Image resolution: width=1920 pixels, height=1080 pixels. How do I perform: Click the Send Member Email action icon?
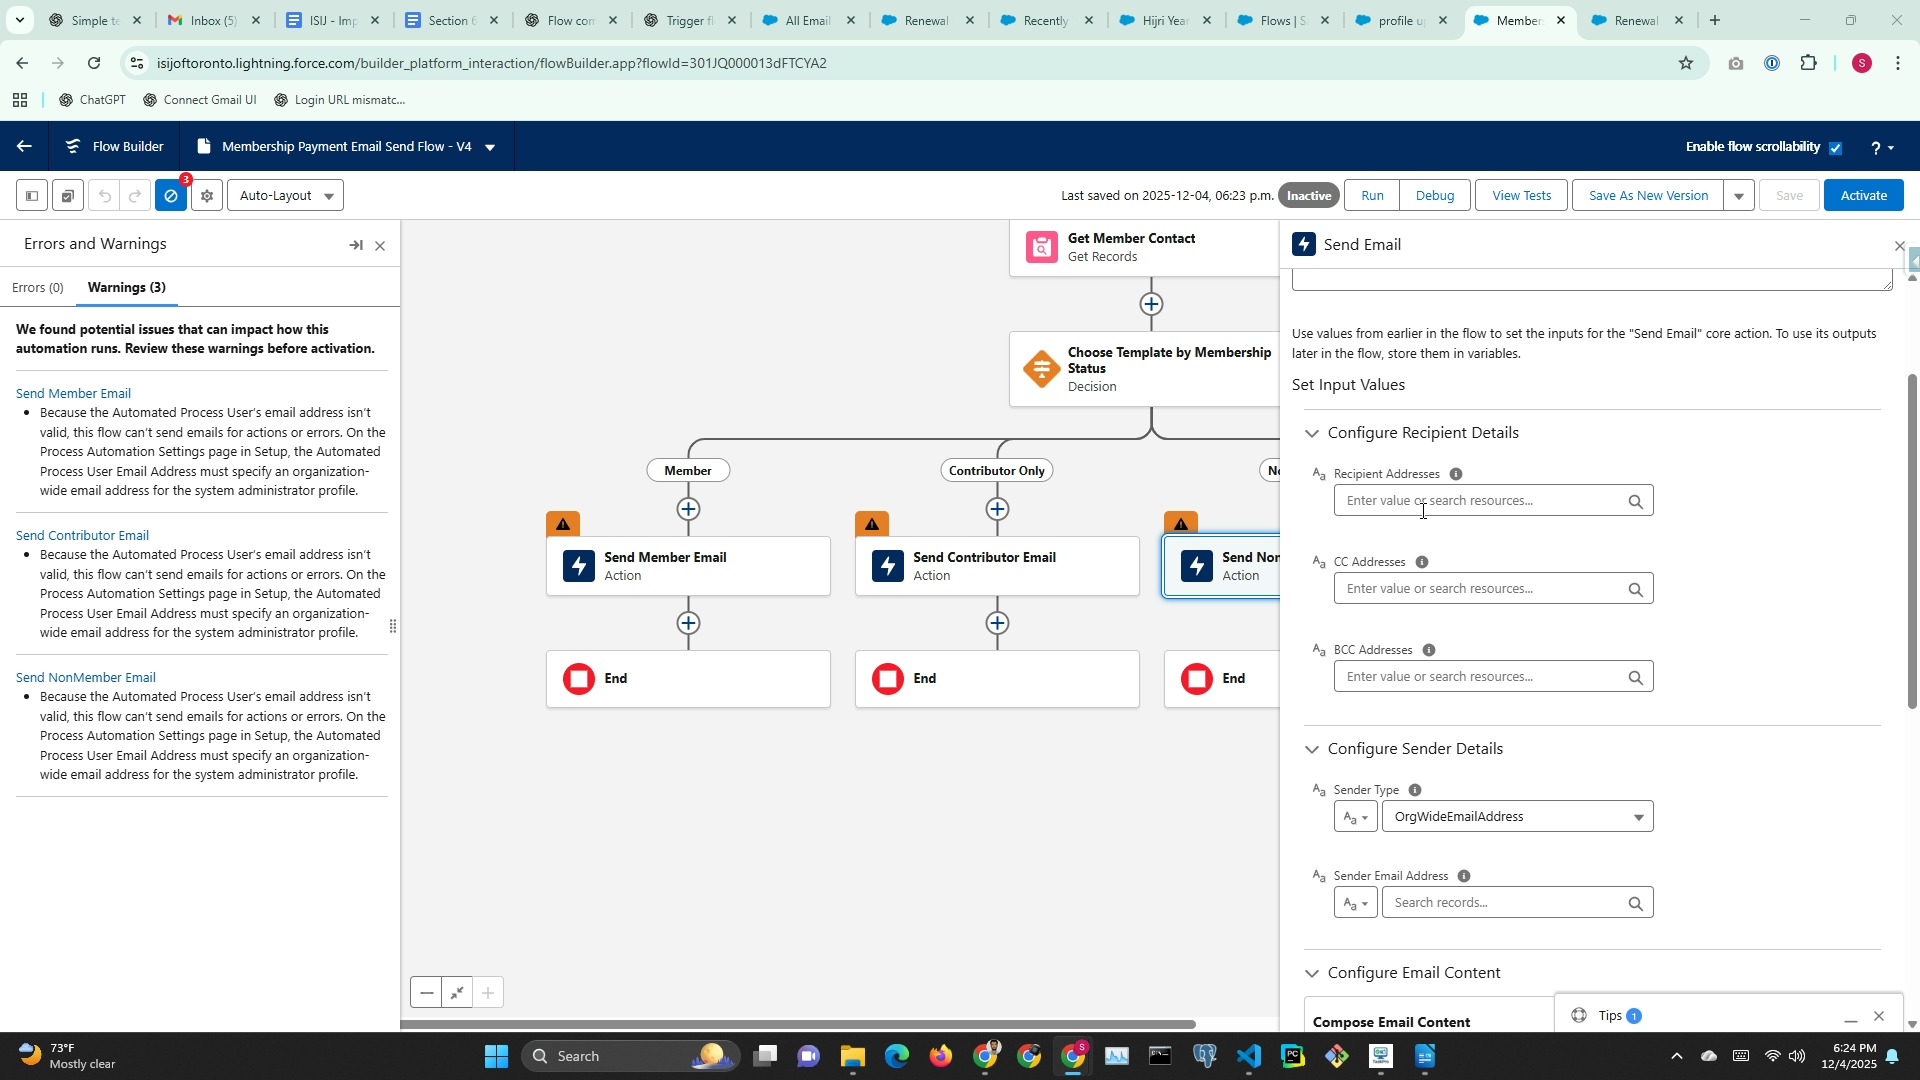pos(579,566)
